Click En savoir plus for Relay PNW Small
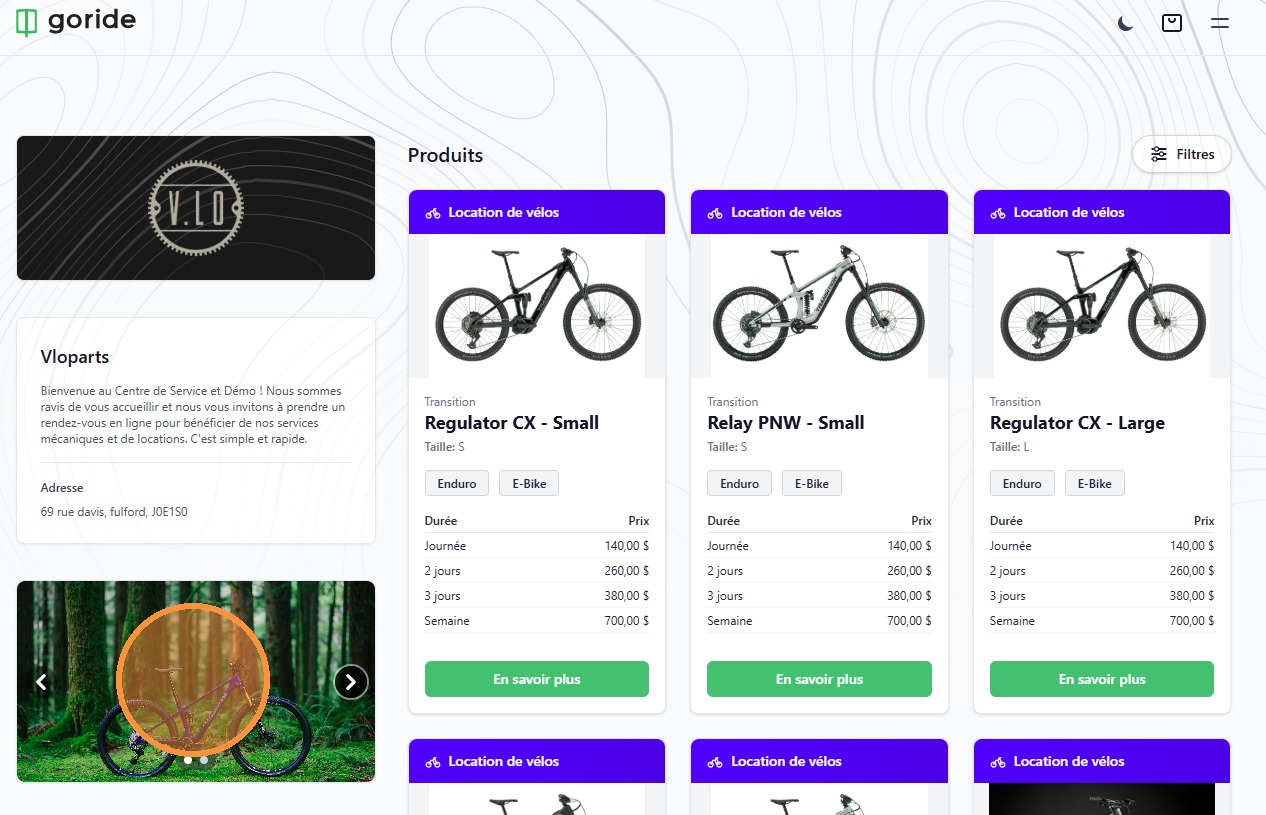The image size is (1266, 815). click(x=819, y=679)
